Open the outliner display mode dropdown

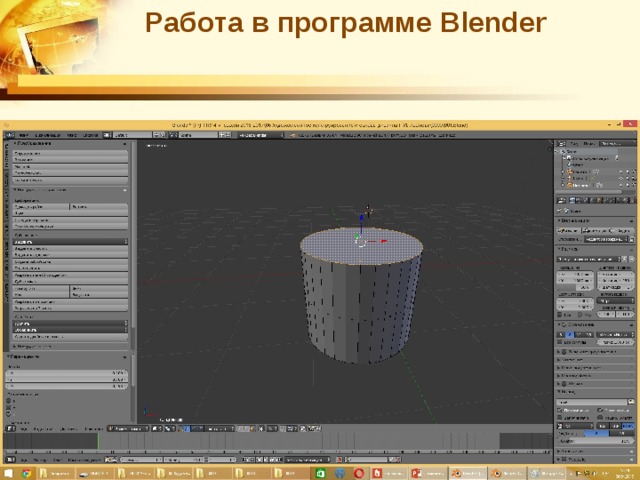coord(616,144)
